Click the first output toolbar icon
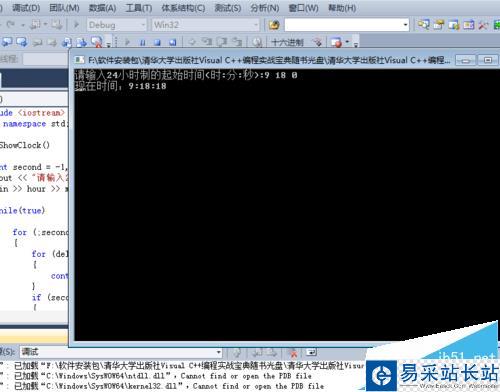The height and width of the screenshot is (392, 500). 237,352
